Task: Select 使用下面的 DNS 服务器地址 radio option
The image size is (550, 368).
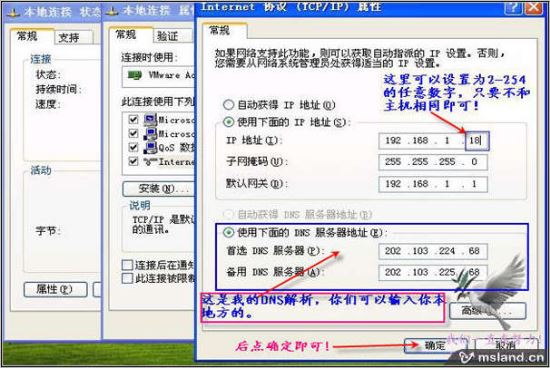Action: 228,232
